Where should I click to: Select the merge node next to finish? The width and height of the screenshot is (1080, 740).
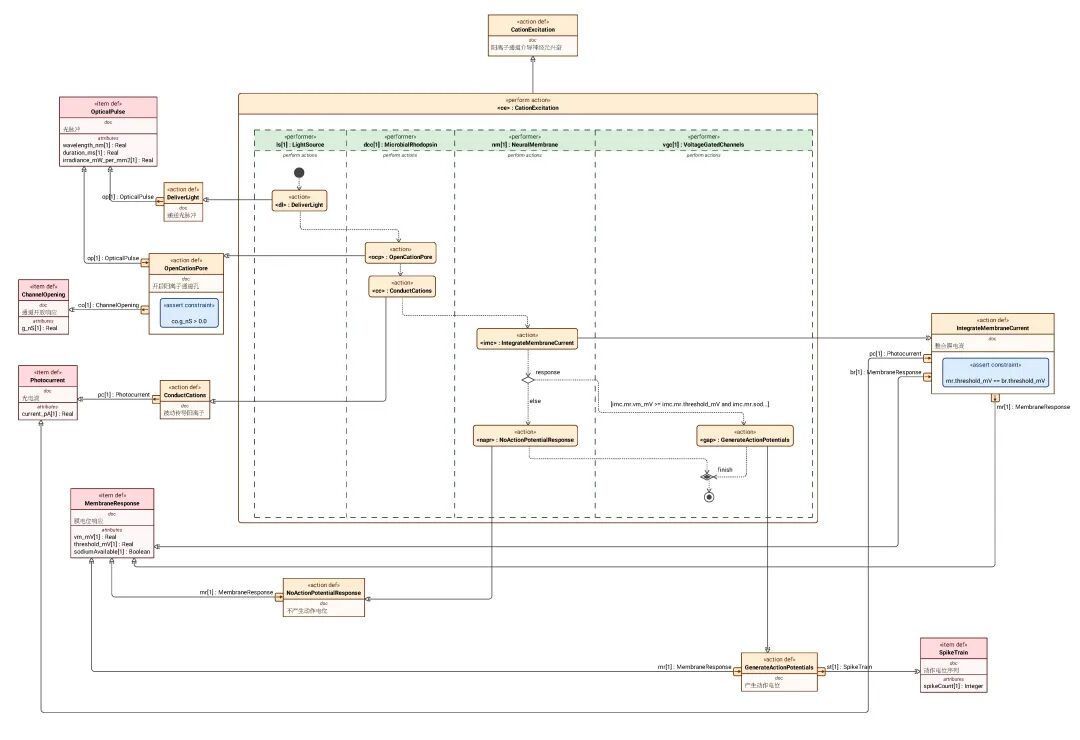click(706, 477)
